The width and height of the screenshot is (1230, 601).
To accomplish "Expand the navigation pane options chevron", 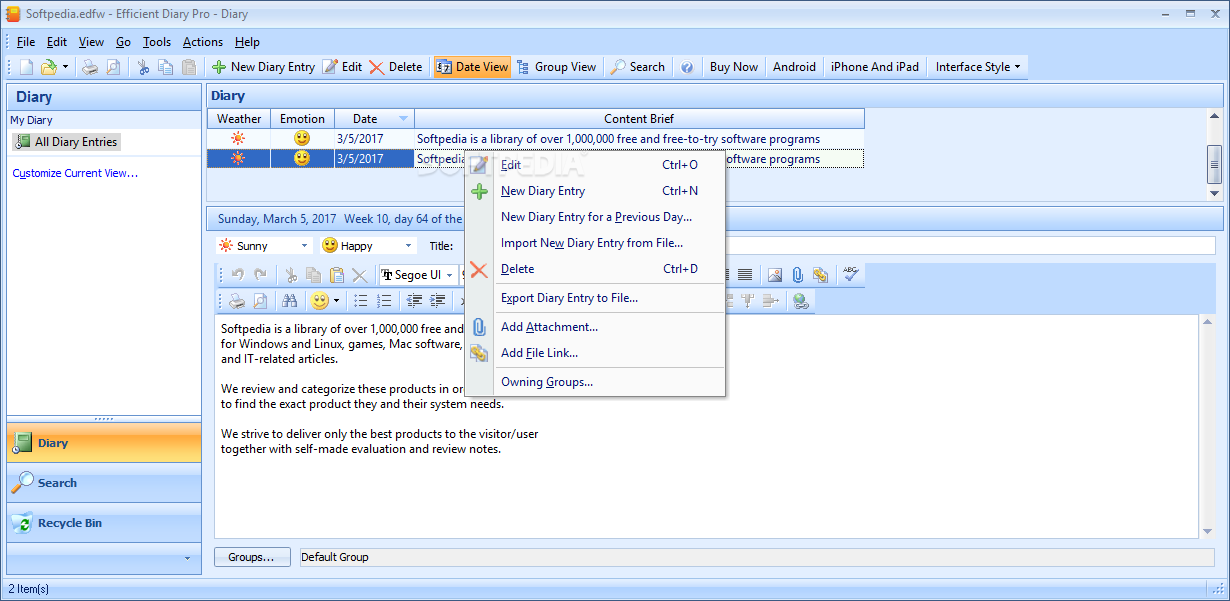I will pos(187,558).
